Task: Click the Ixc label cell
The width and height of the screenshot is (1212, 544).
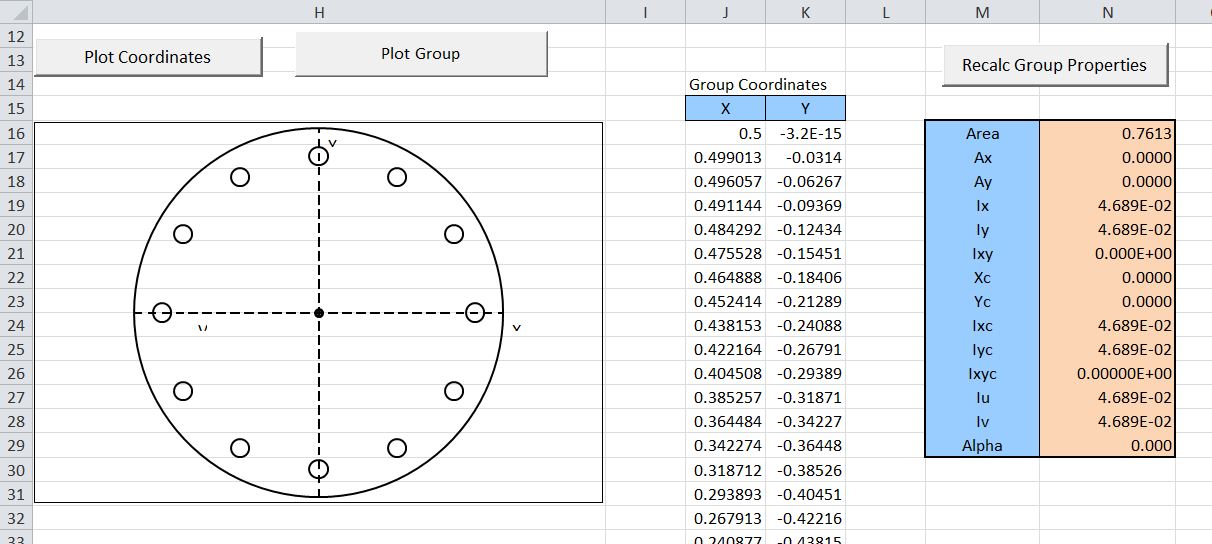Action: pyautogui.click(x=982, y=326)
